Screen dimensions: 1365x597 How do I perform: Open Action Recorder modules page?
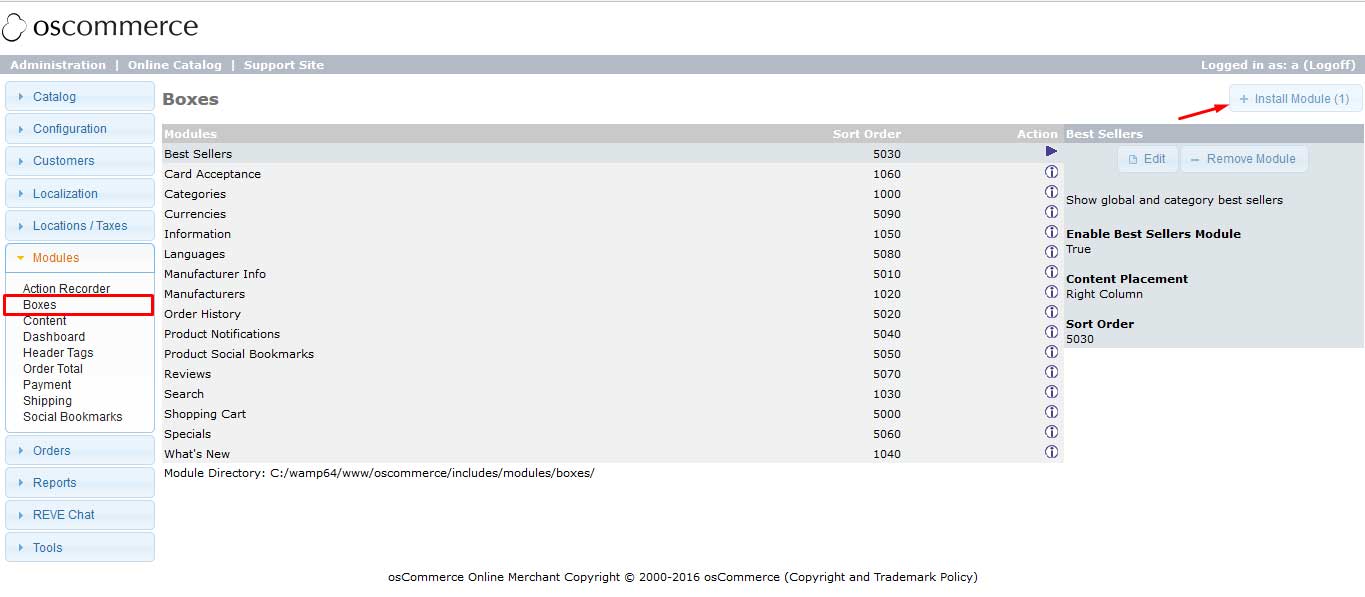tap(66, 289)
